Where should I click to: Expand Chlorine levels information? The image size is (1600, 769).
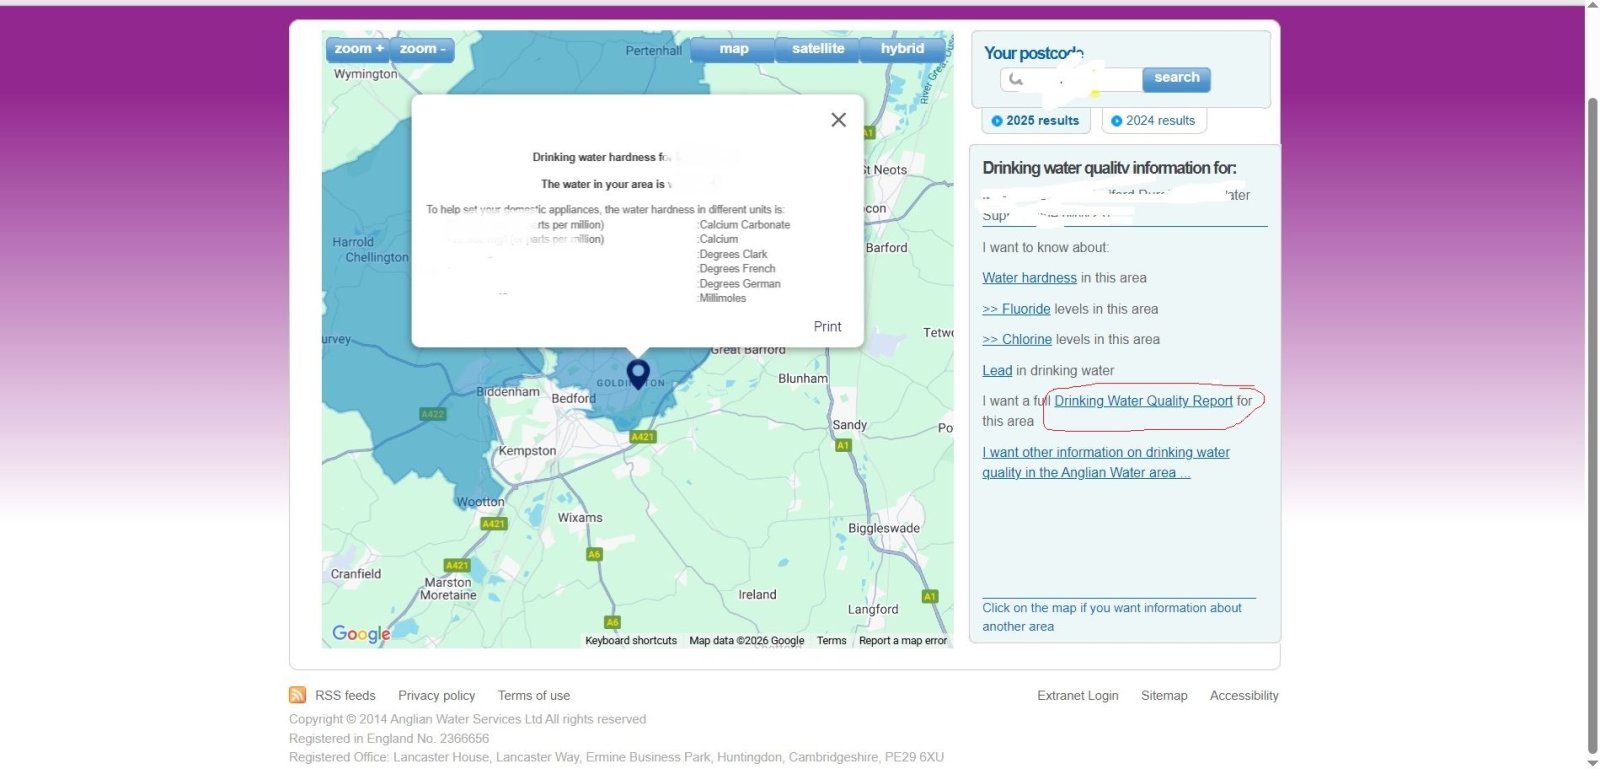pos(1017,340)
